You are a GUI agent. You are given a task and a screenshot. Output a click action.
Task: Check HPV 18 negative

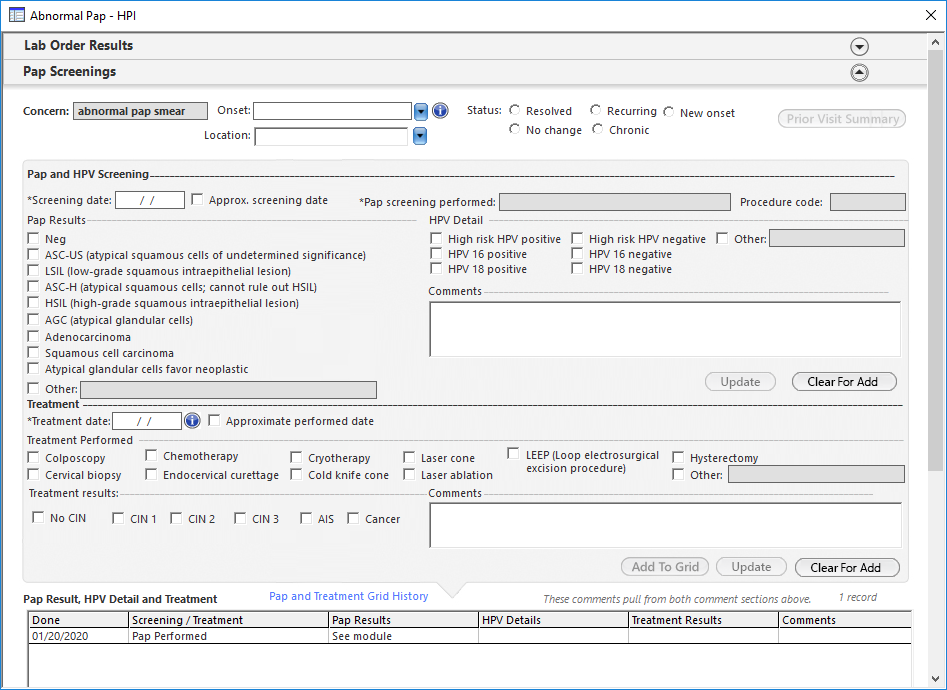click(577, 268)
